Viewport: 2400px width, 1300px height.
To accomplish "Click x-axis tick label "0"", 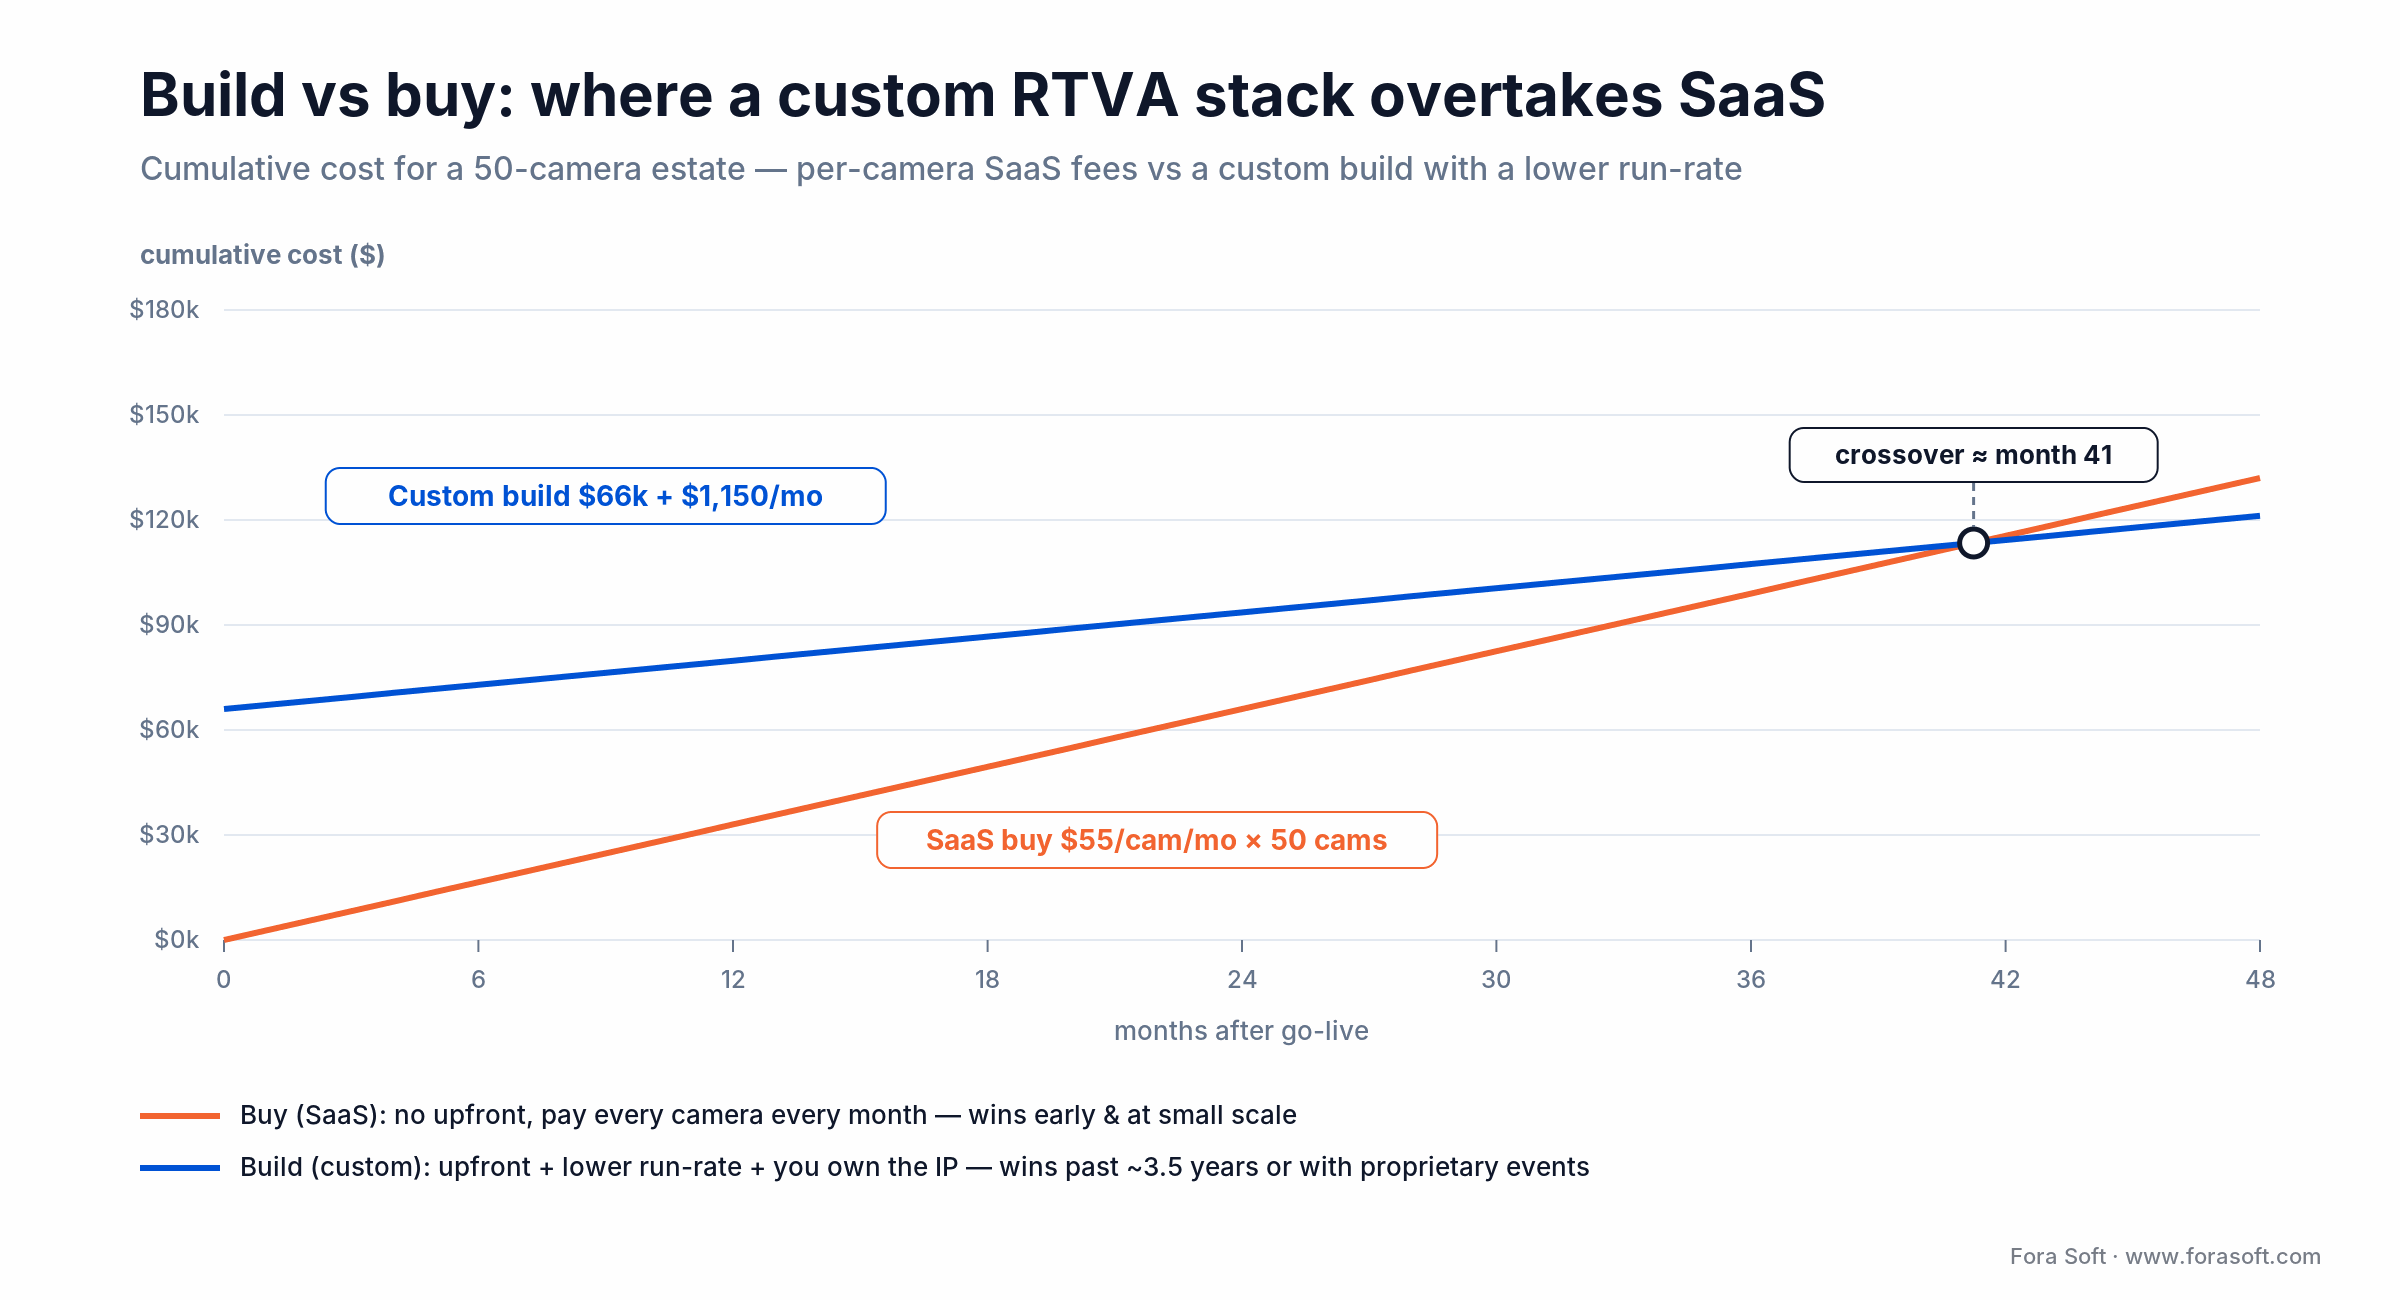I will point(224,980).
